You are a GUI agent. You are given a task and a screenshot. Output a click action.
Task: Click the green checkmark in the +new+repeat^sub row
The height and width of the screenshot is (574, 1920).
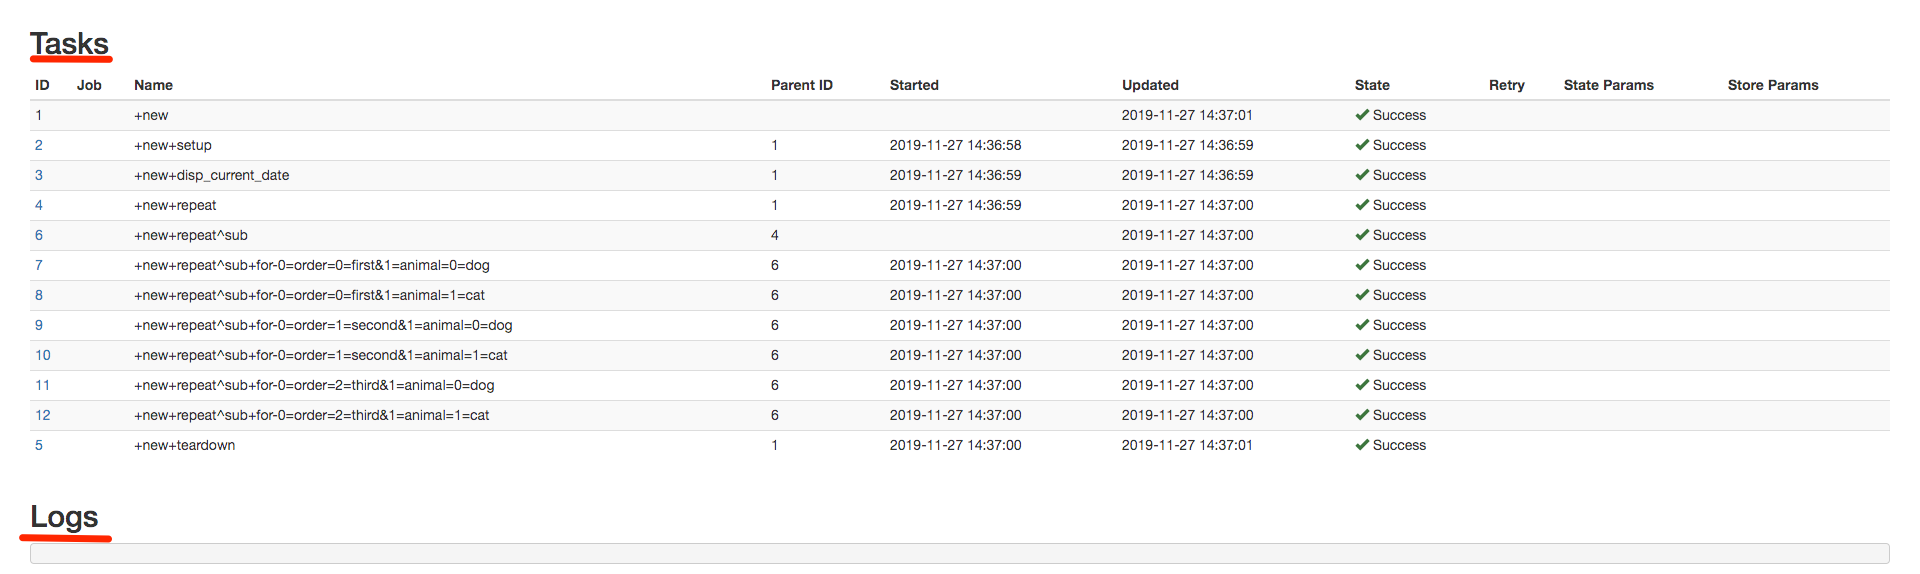click(x=1362, y=235)
